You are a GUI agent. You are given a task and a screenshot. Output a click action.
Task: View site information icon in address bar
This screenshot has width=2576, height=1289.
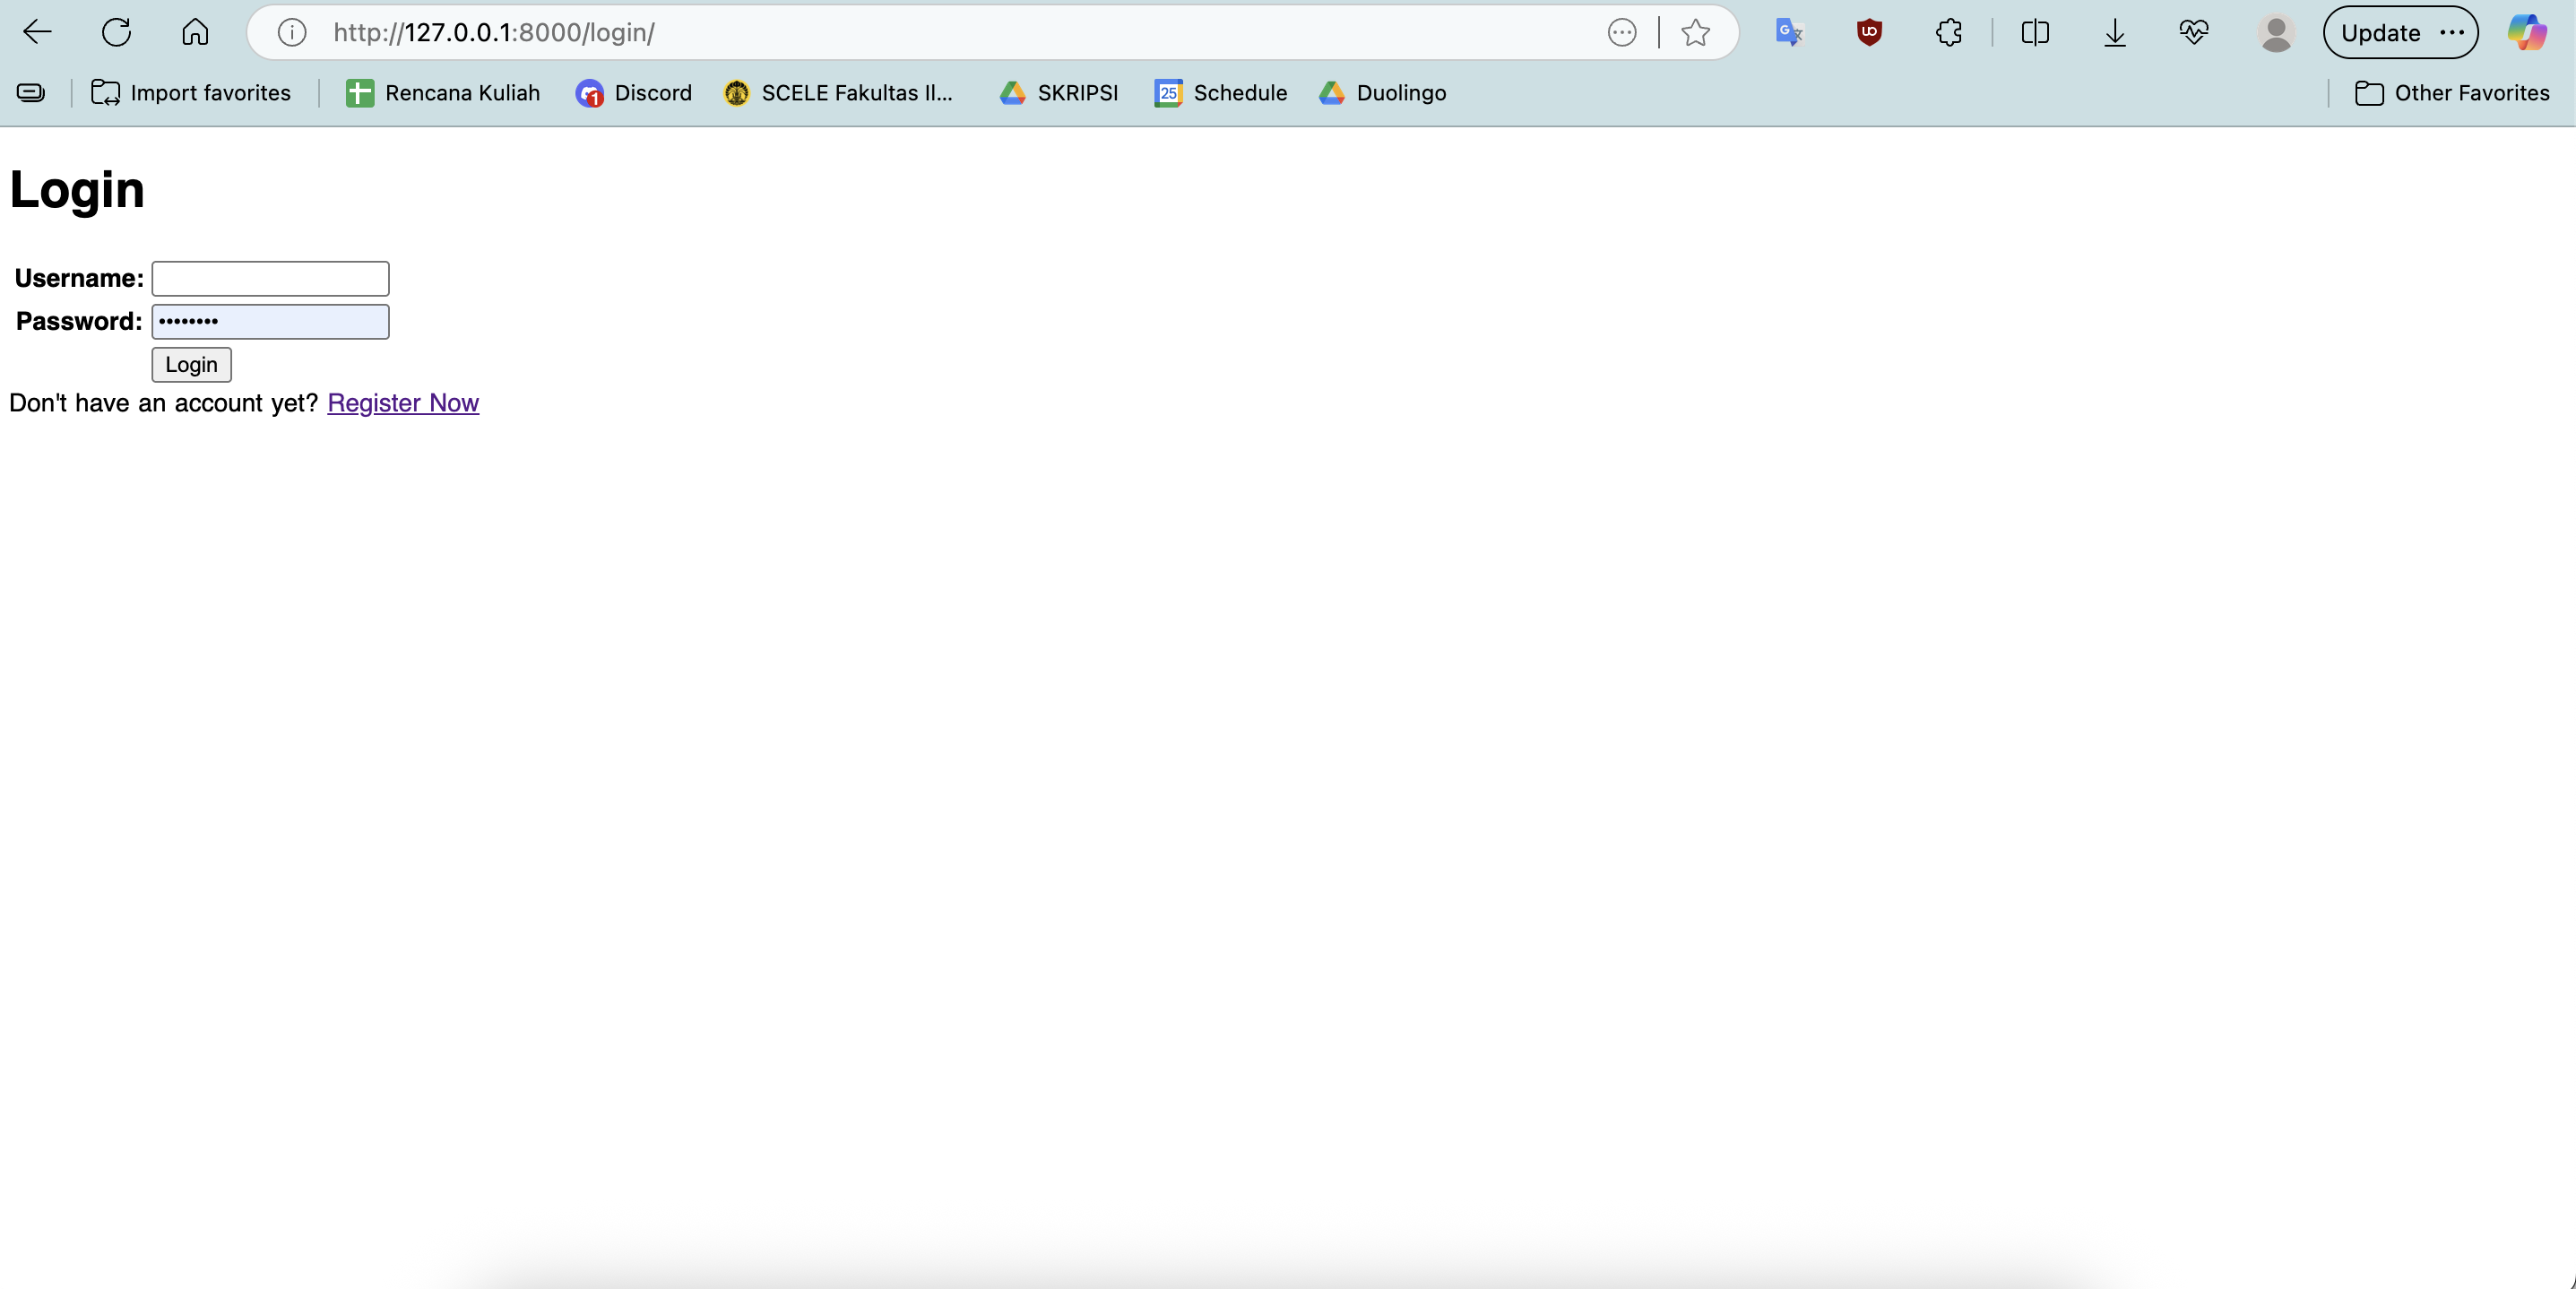(291, 33)
